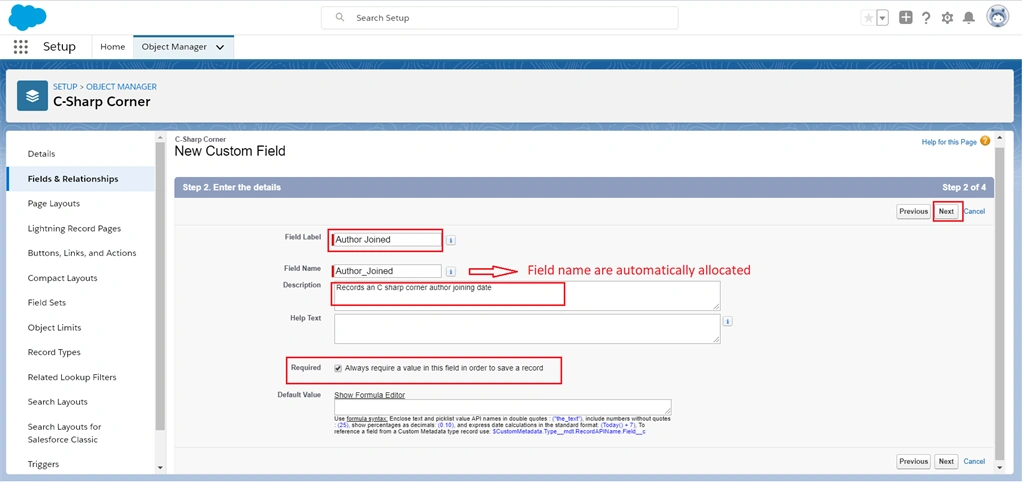Click the bottom Previous button

coord(913,461)
